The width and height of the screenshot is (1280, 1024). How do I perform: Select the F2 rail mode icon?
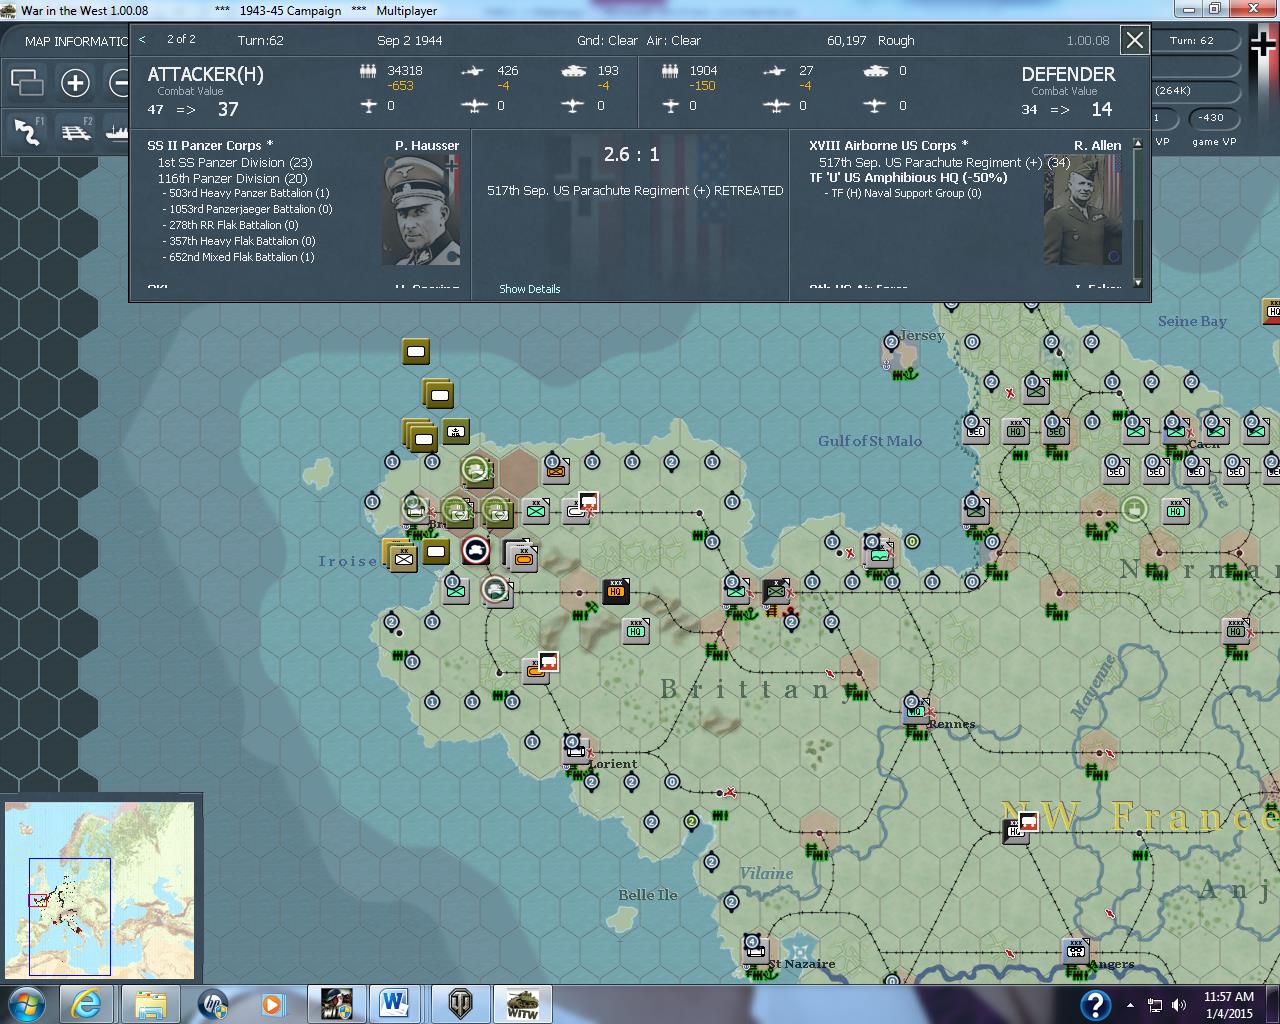[75, 131]
